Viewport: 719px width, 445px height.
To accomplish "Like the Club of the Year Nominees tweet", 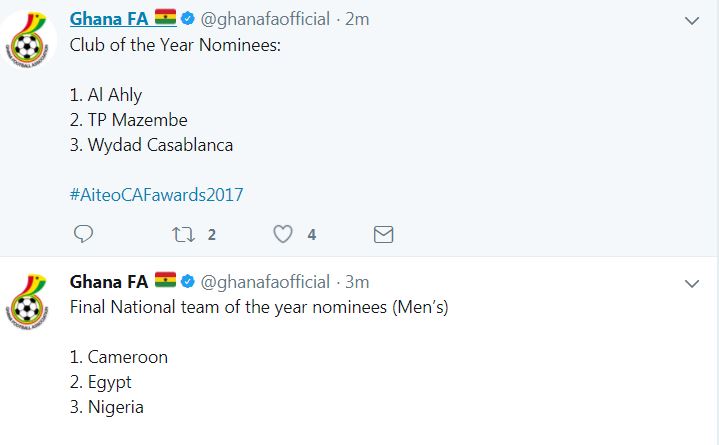I will (x=284, y=234).
